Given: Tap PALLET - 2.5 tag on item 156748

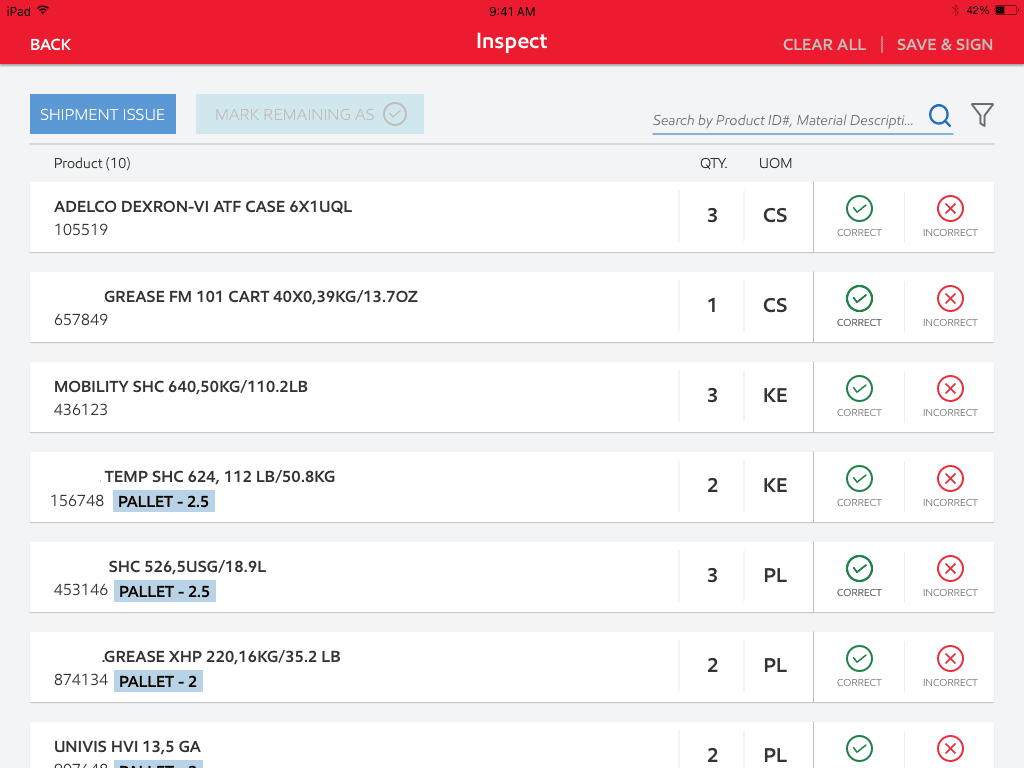Looking at the screenshot, I should coord(163,502).
